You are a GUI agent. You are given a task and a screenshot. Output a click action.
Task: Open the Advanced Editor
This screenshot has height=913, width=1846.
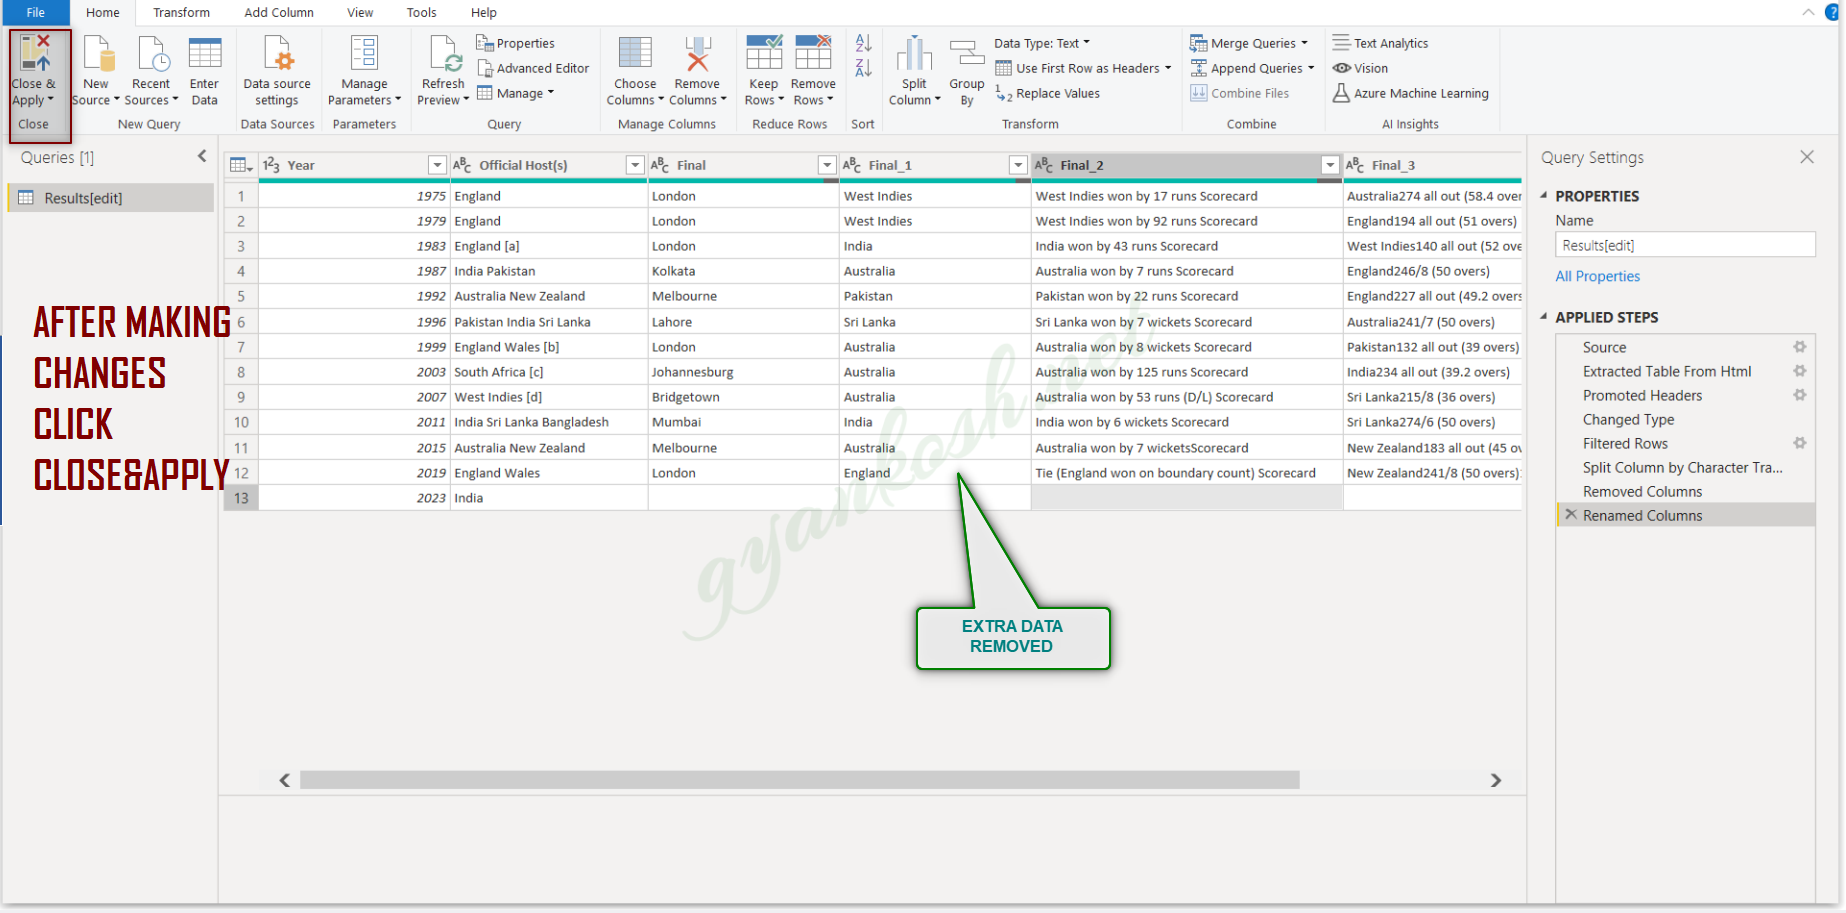[x=533, y=68]
